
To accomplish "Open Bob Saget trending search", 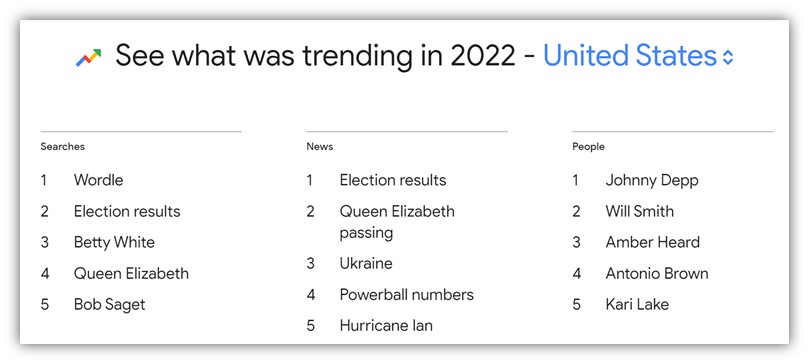I will coord(109,304).
